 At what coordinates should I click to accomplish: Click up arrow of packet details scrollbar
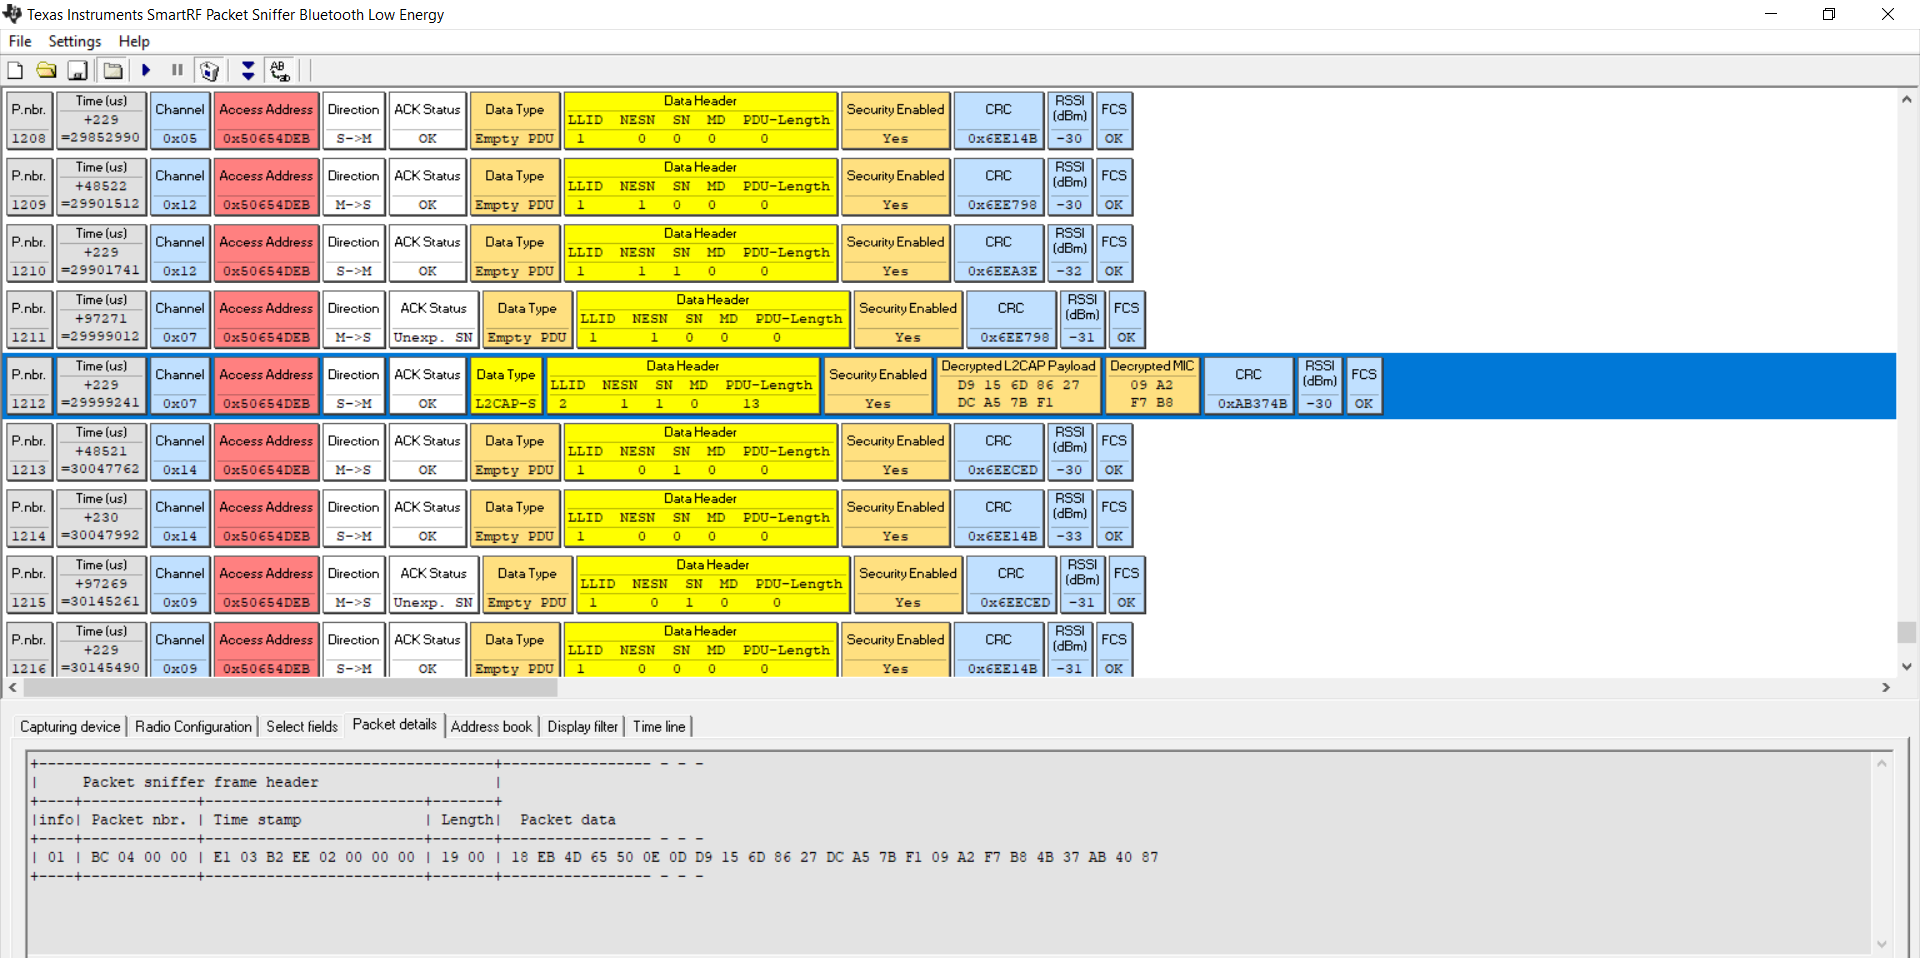1882,764
